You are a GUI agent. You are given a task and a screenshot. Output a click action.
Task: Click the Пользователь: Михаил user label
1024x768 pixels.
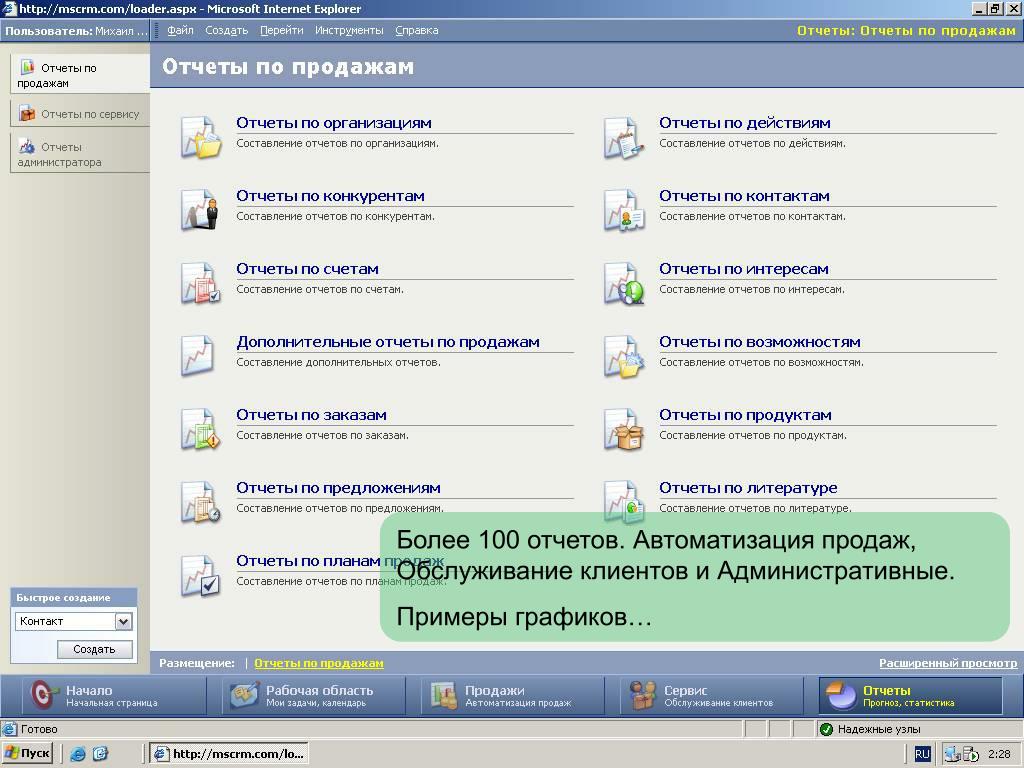tap(76, 31)
